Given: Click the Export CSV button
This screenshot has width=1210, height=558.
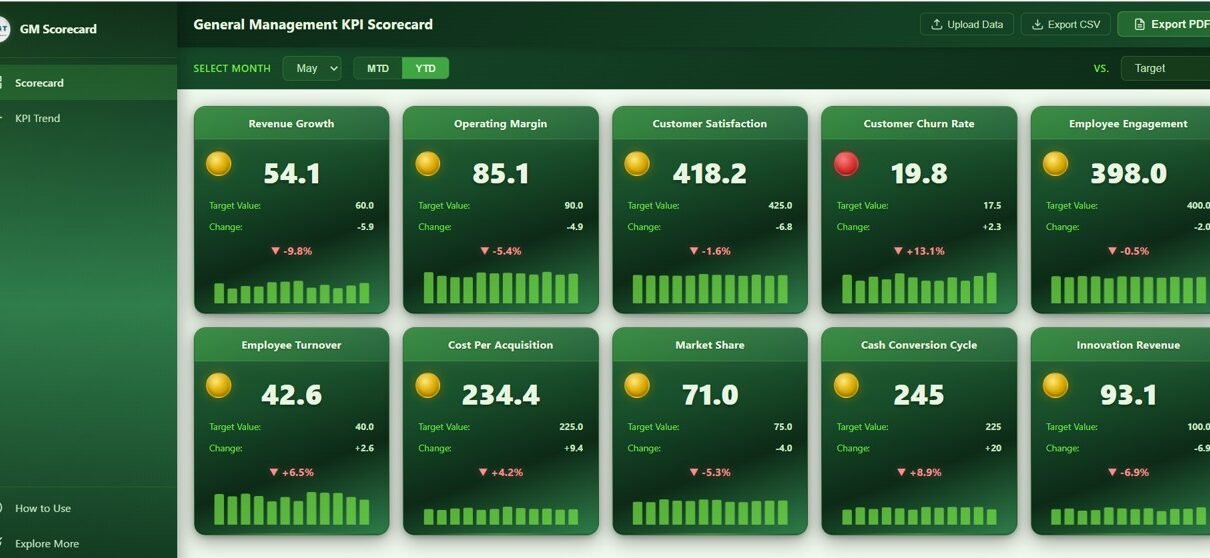Looking at the screenshot, I should click(1065, 25).
